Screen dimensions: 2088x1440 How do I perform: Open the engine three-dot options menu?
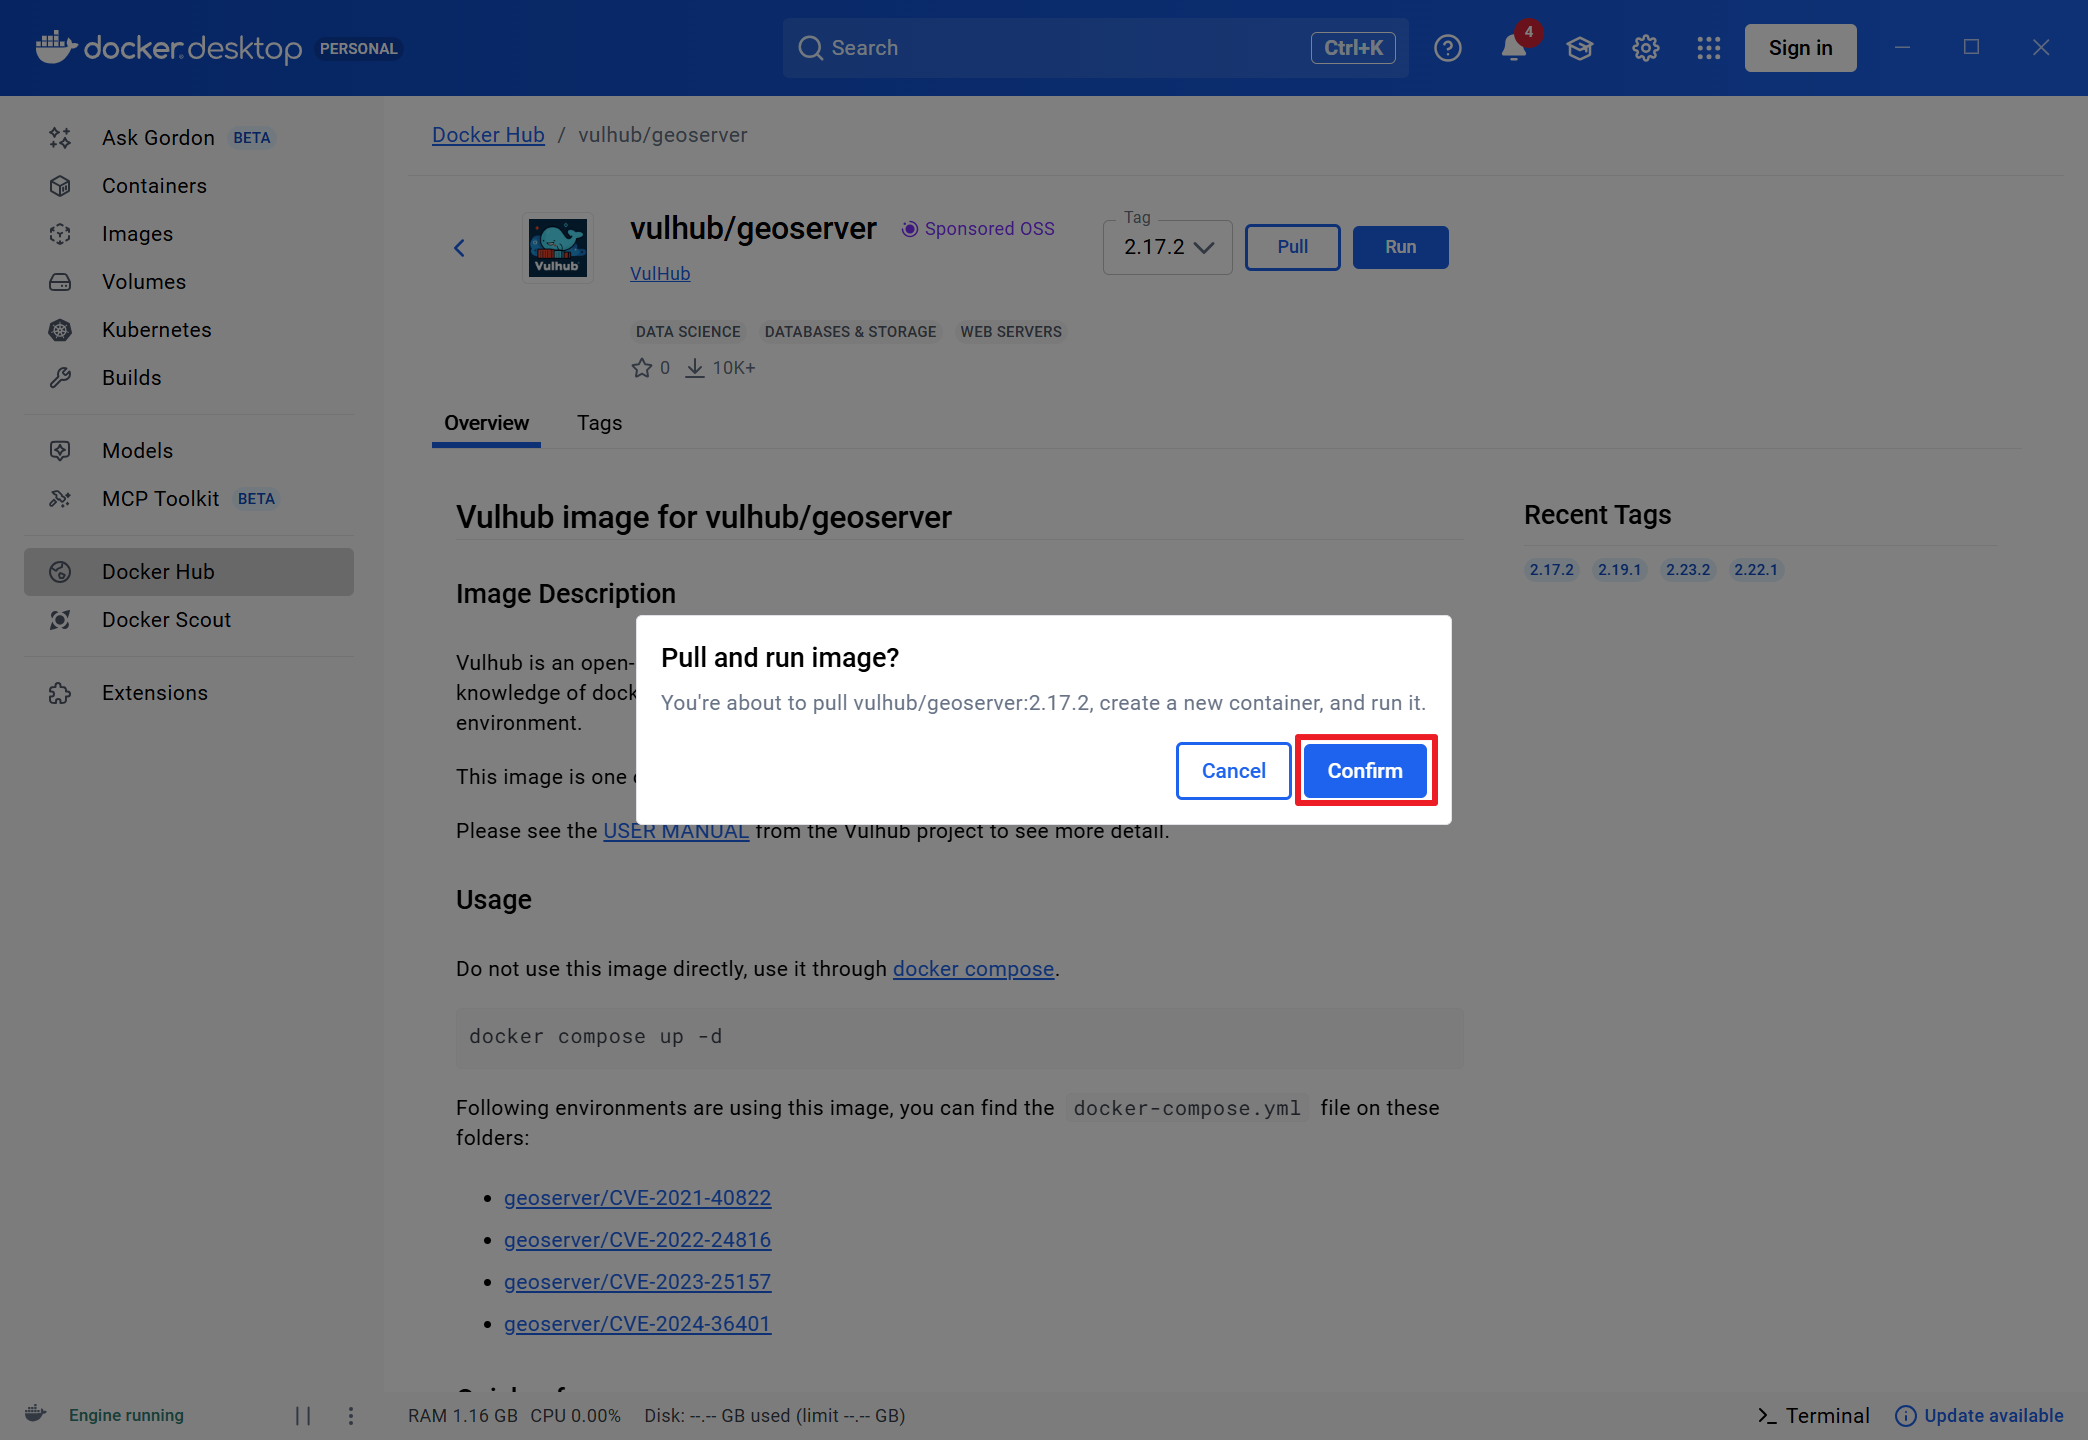(350, 1415)
